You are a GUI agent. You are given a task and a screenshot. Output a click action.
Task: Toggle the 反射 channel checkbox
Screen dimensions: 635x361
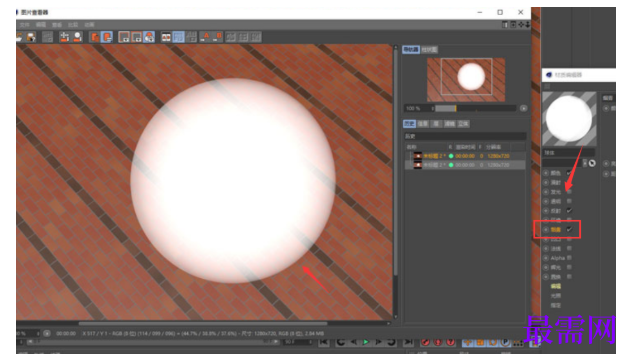(569, 211)
